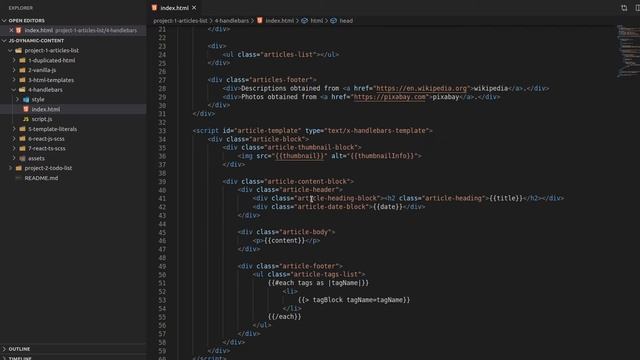Collapse the project-1-articles-list folder chevron
Viewport: 640px width, 360px height.
pyautogui.click(x=10, y=51)
